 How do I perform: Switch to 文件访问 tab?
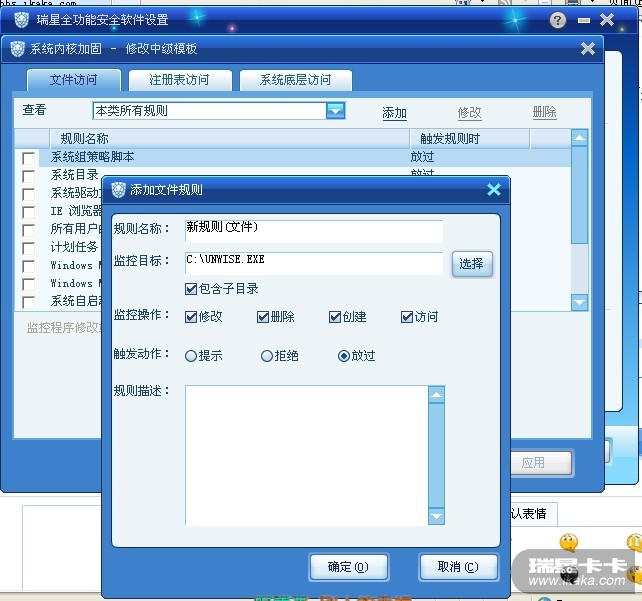(74, 80)
